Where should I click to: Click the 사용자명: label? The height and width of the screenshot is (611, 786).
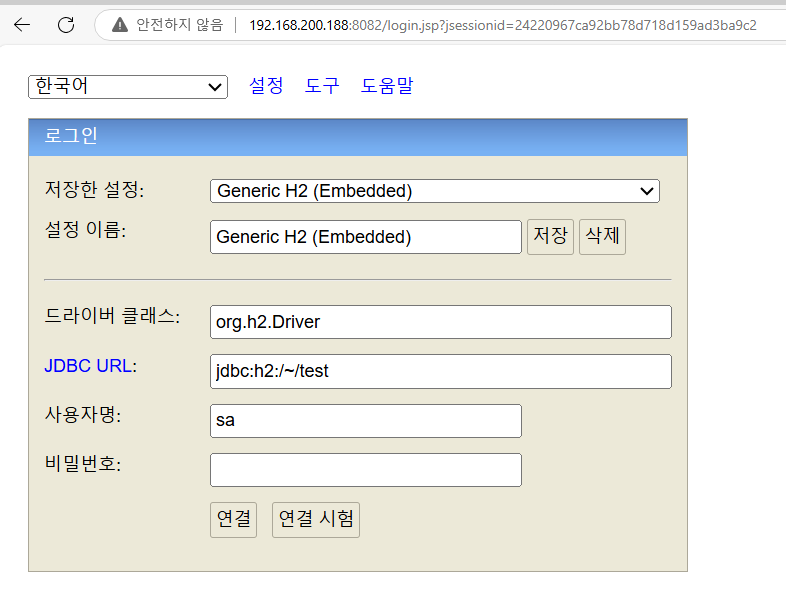[x=83, y=415]
